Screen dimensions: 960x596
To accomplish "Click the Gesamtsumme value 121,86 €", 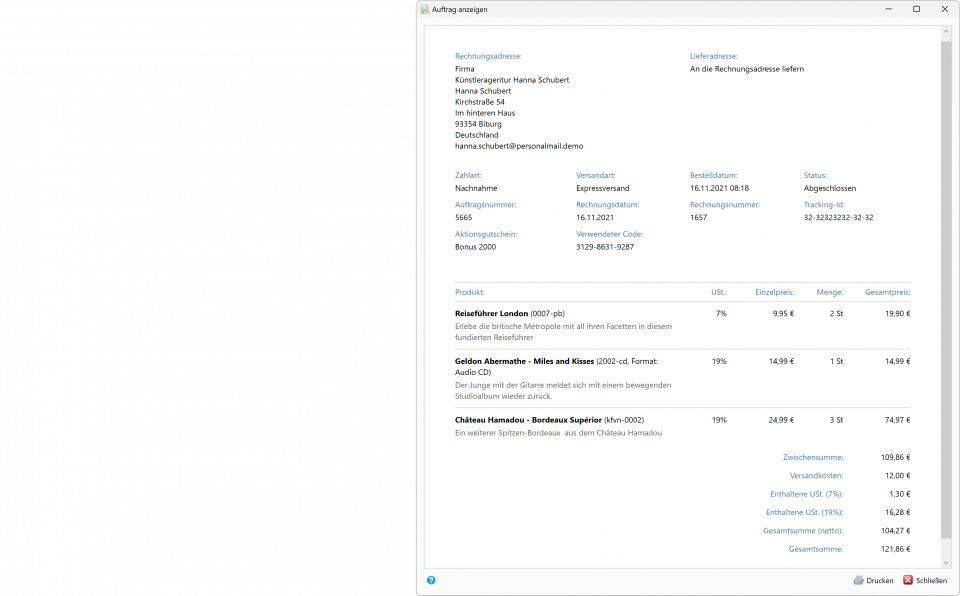I will tap(895, 549).
